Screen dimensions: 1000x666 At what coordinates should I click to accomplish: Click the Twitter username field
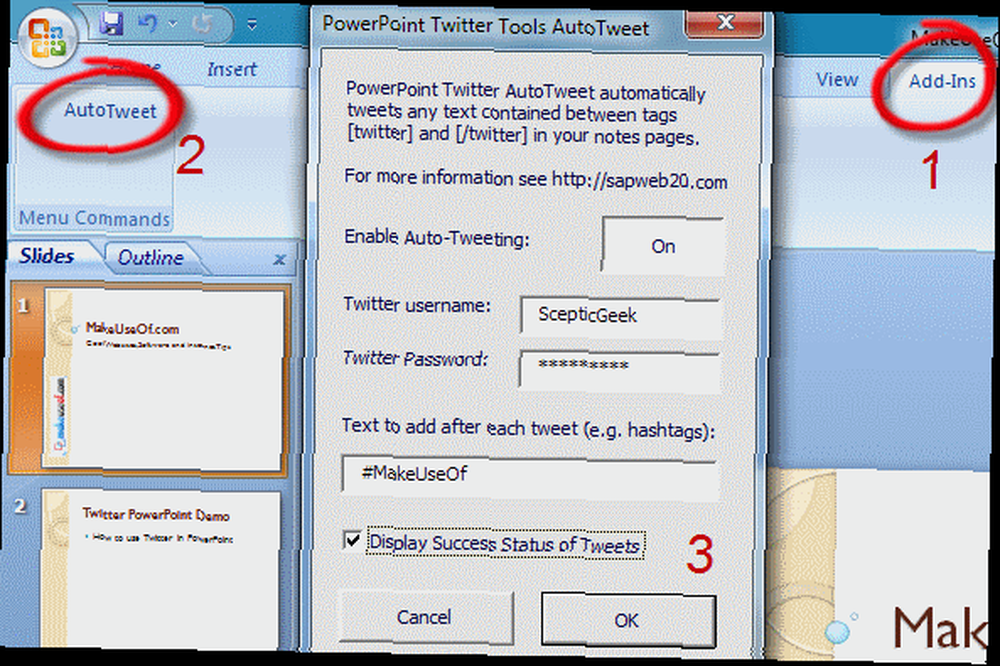(x=620, y=316)
